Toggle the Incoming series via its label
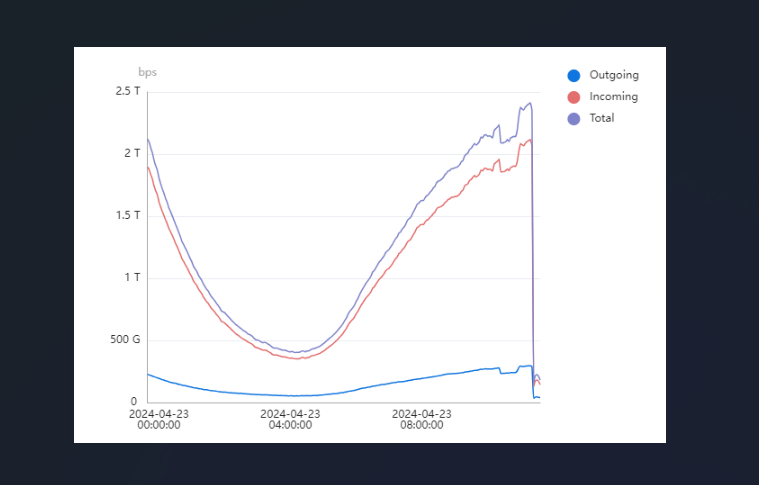Viewport: 759px width, 485px height. pyautogui.click(x=613, y=97)
